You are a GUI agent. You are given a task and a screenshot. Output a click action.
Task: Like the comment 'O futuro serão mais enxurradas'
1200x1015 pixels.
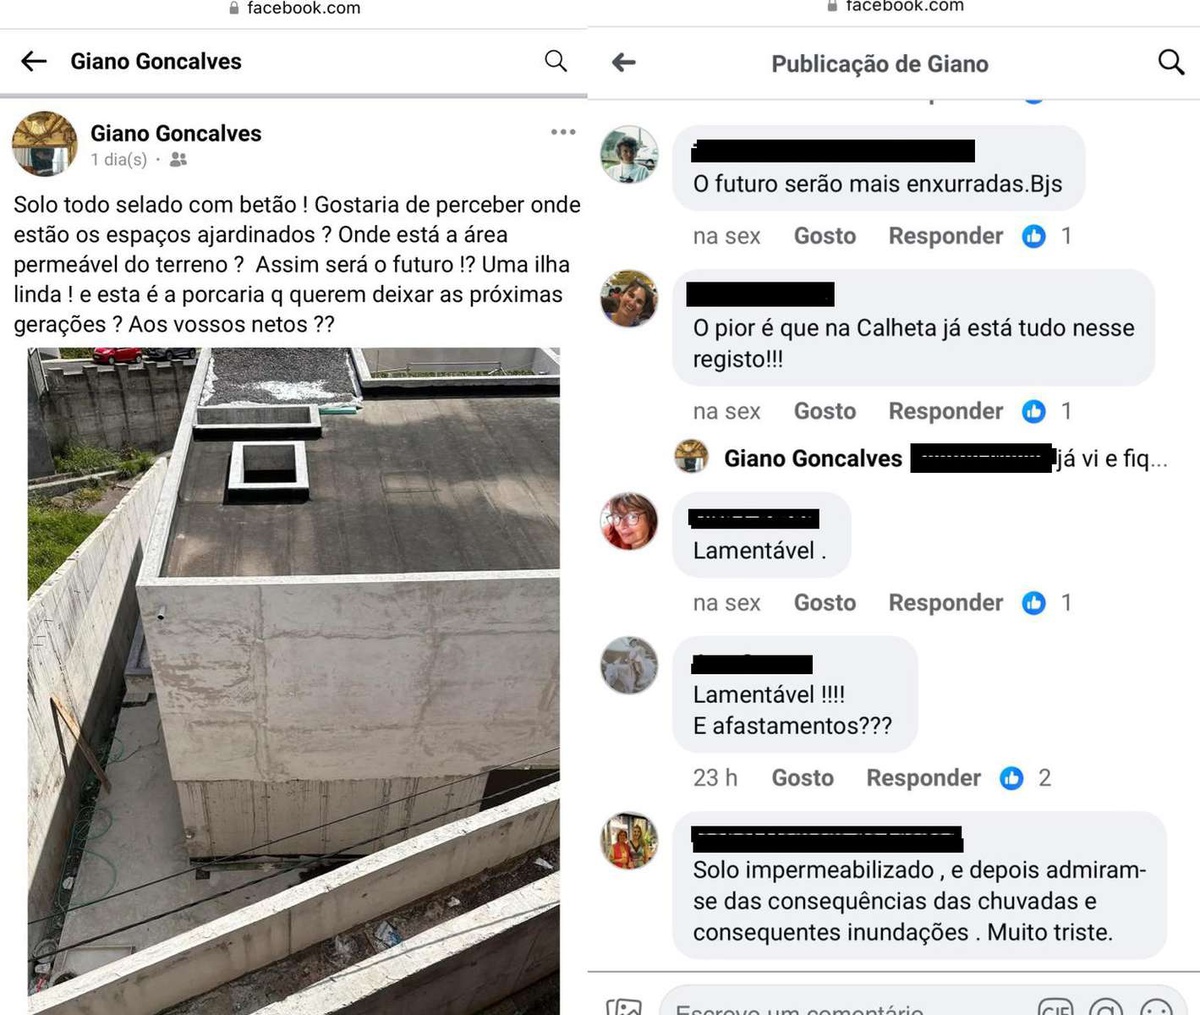(825, 236)
